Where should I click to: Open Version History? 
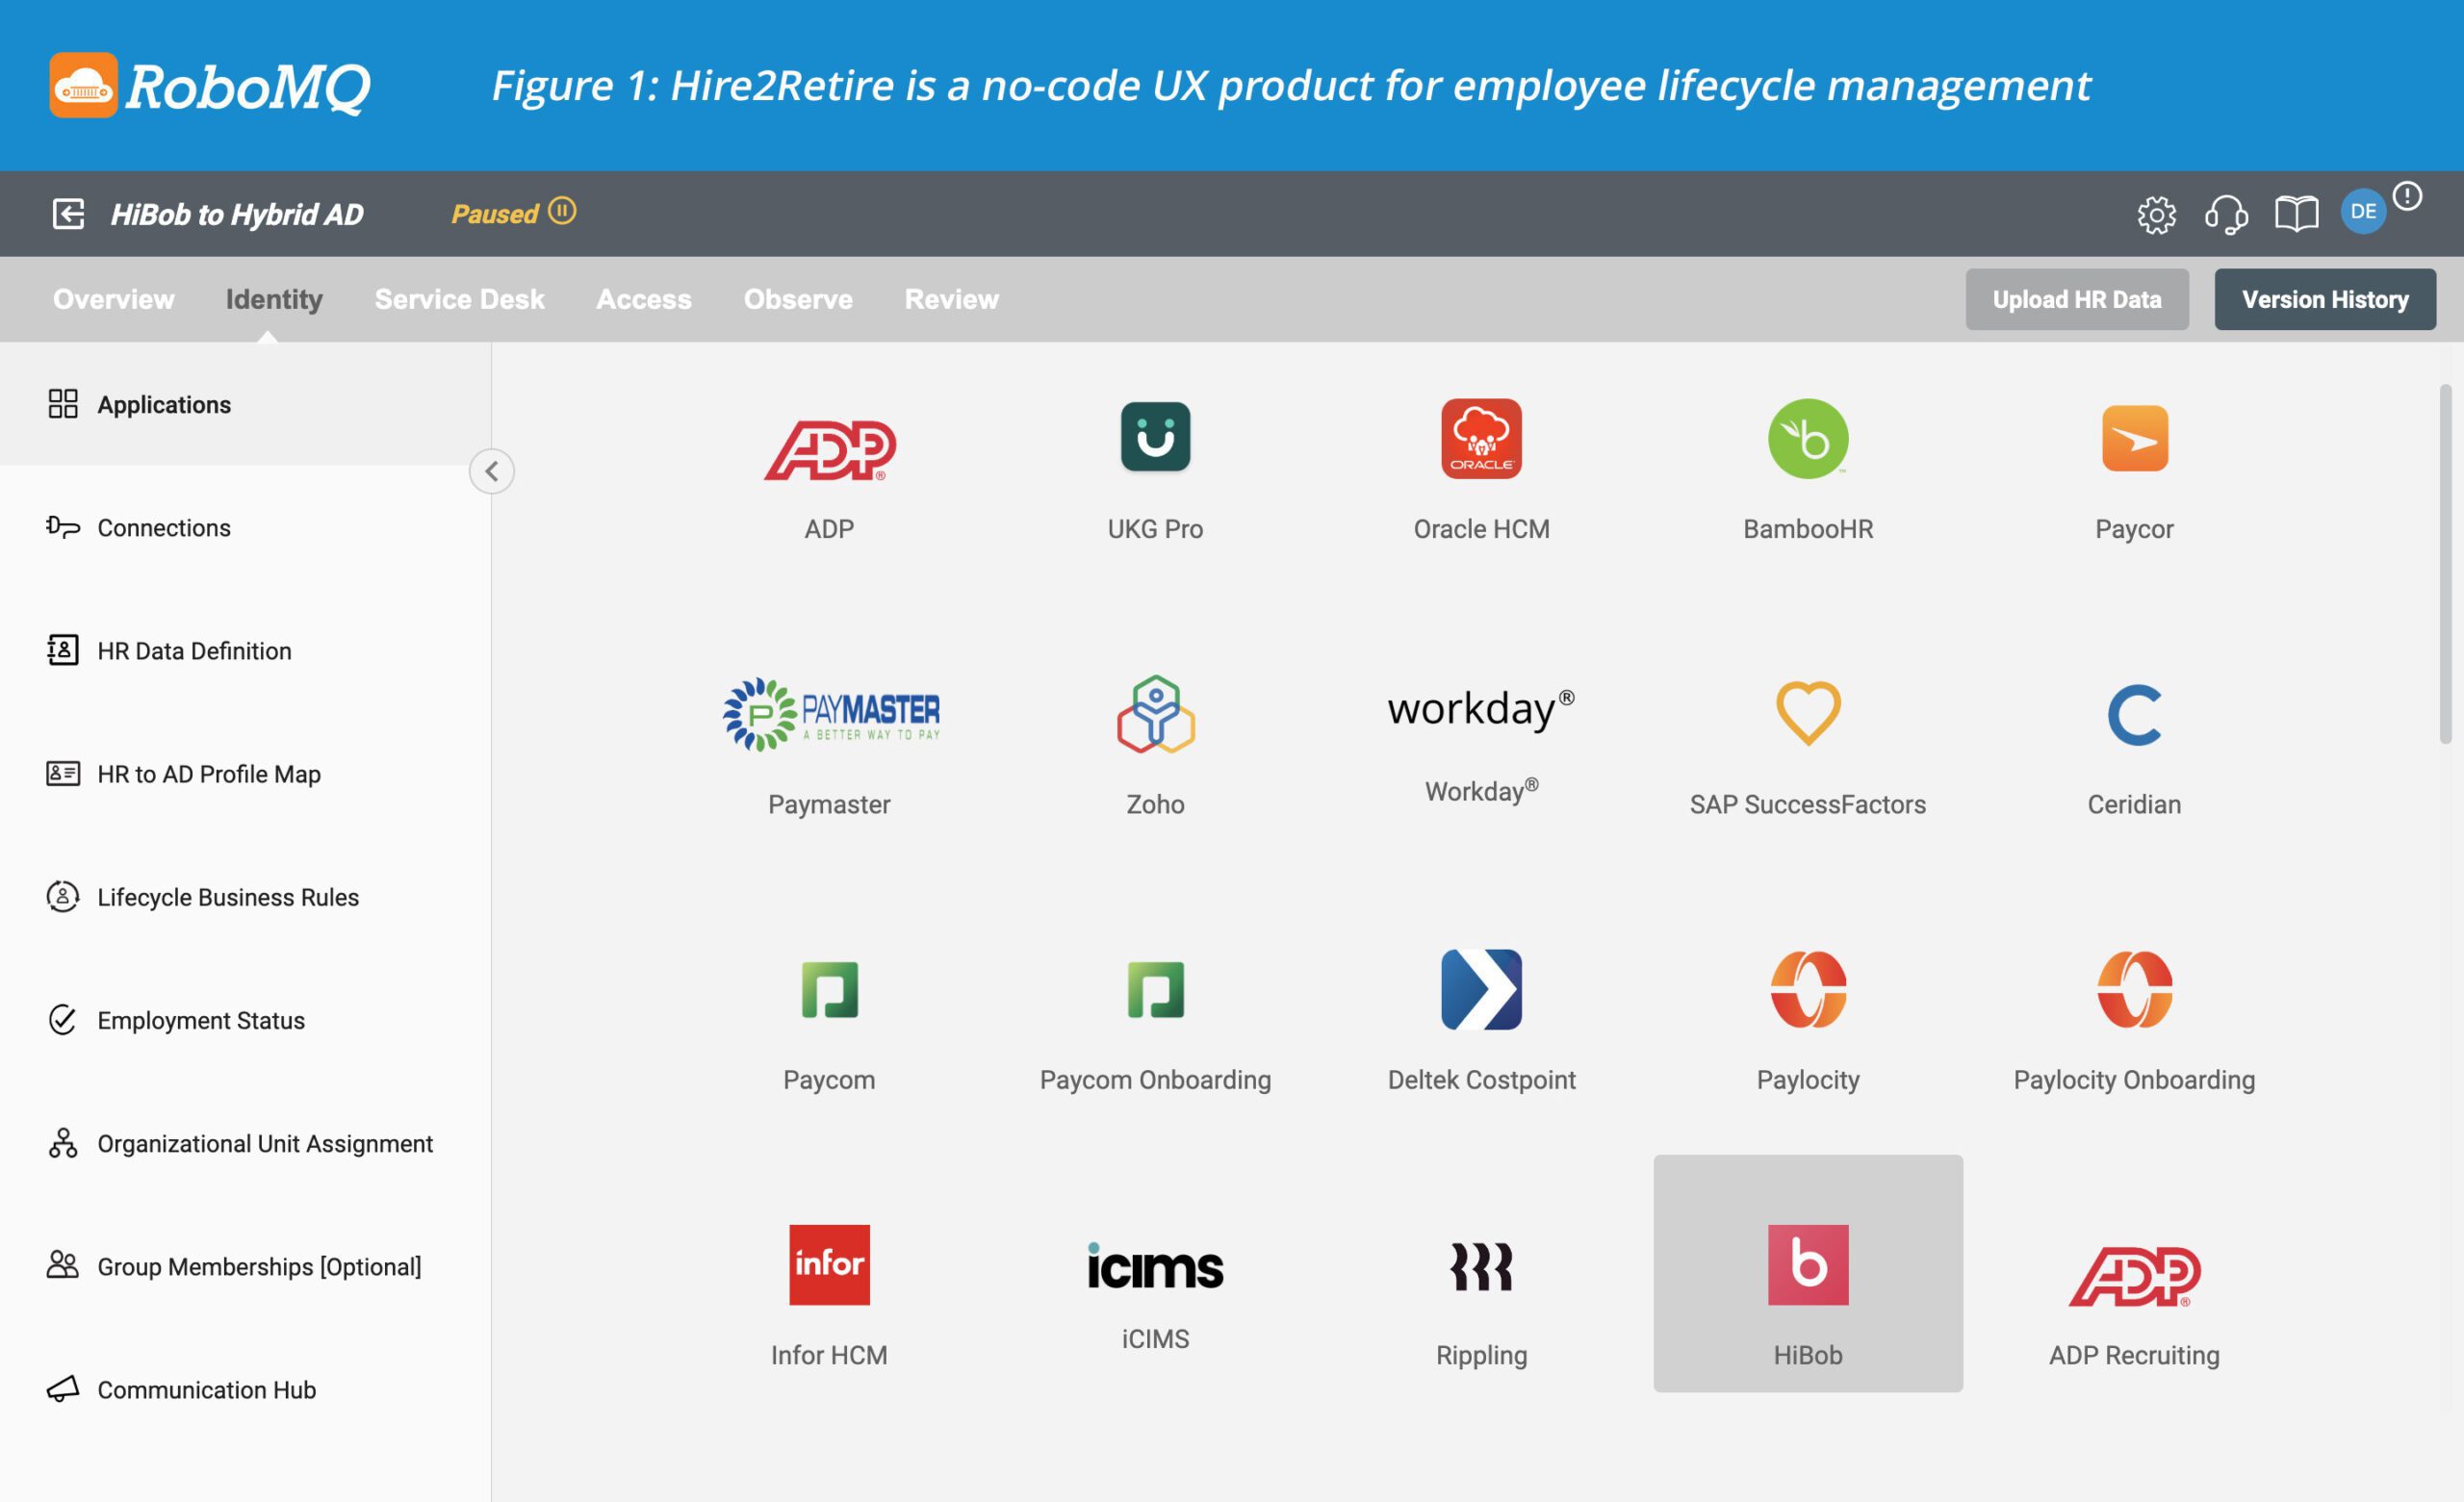2324,299
